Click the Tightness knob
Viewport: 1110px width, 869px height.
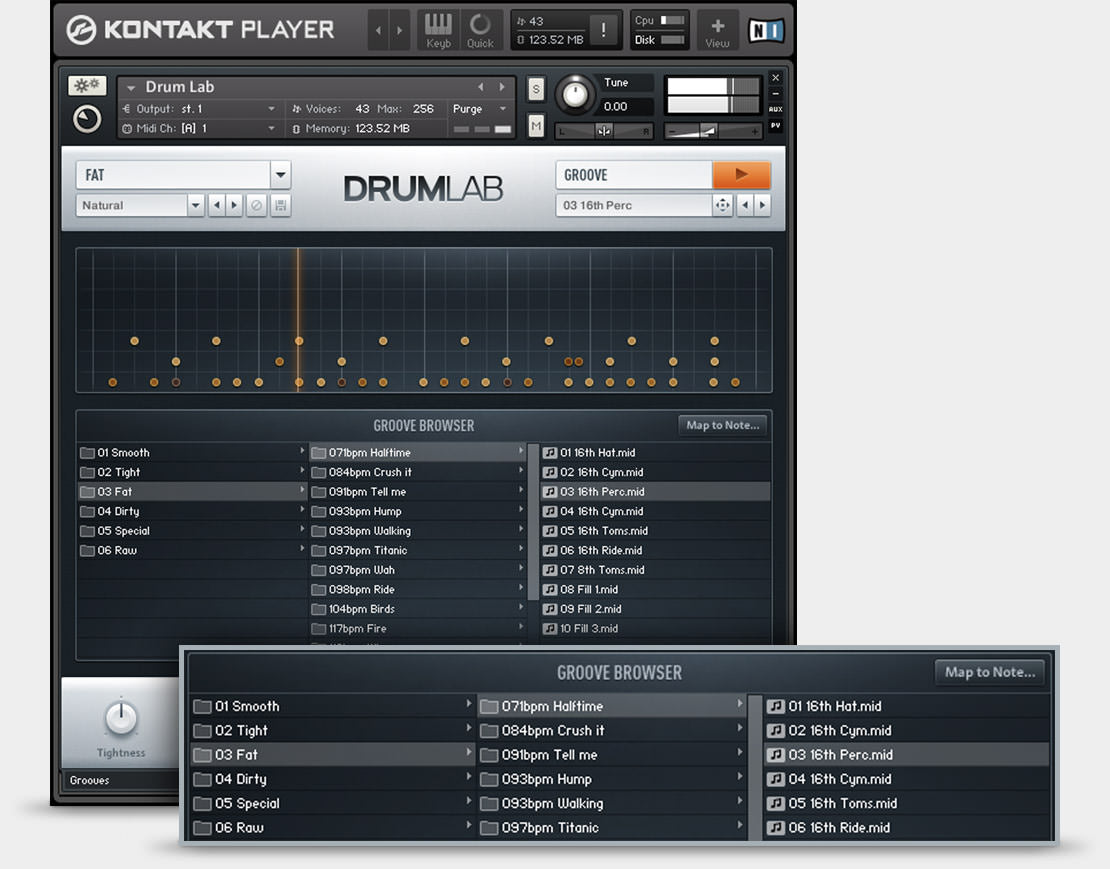click(x=121, y=718)
